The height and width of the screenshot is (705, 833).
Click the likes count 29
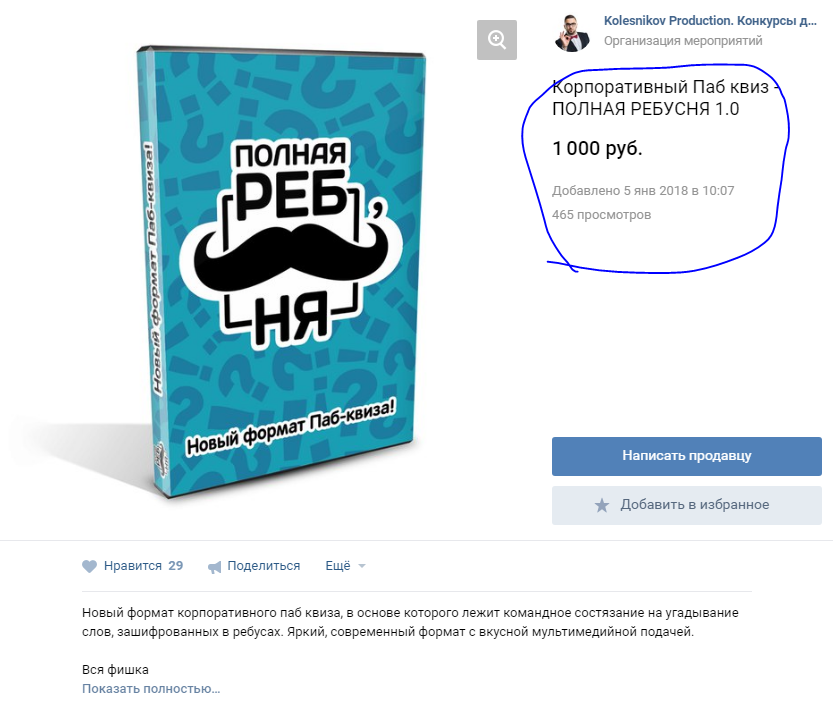(176, 566)
